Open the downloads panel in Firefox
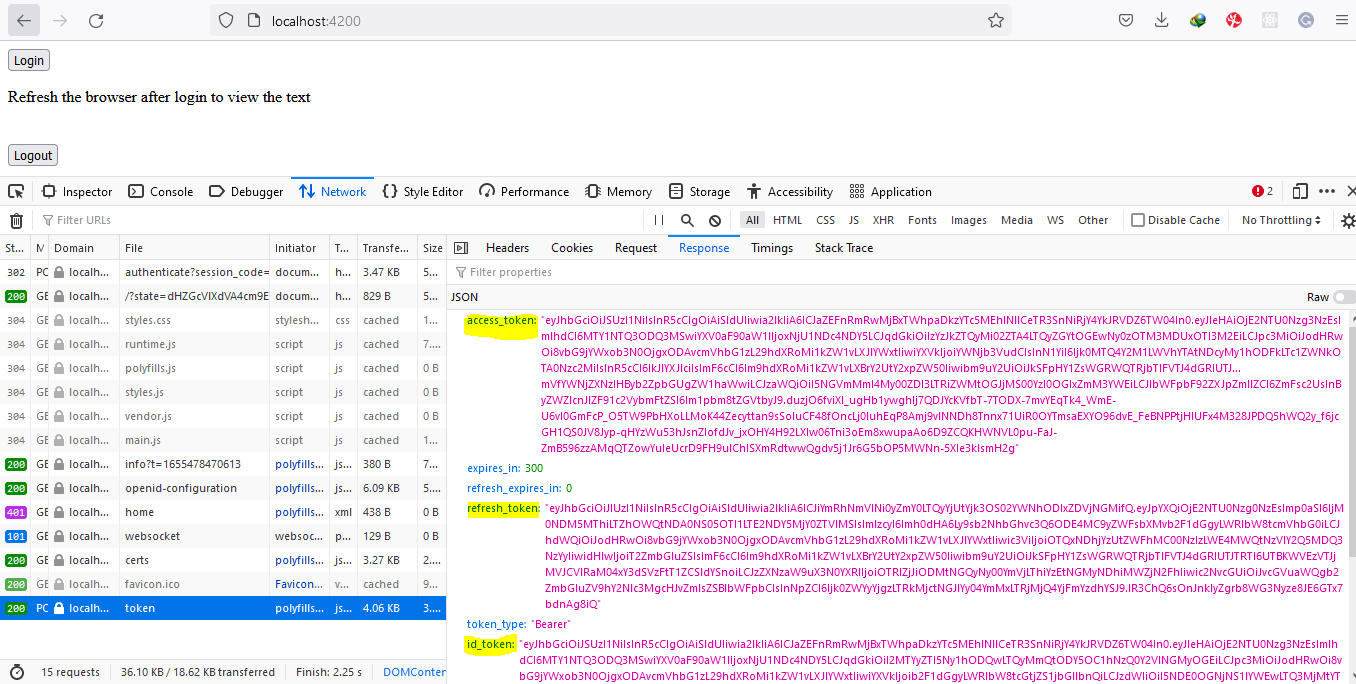This screenshot has height=684, width=1356. click(x=1162, y=19)
